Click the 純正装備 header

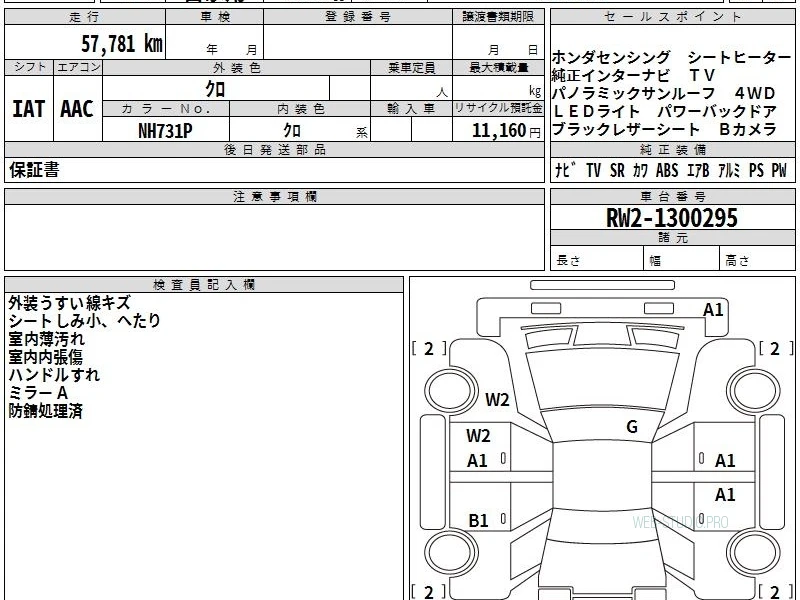click(672, 149)
